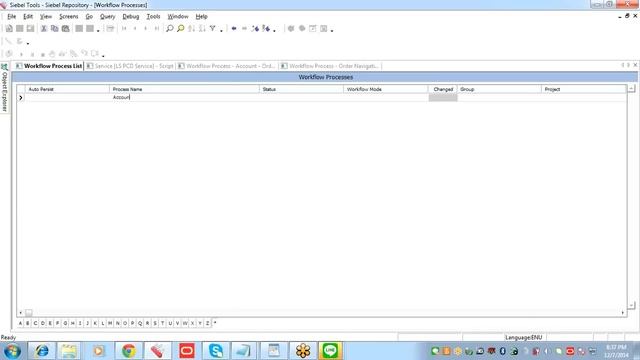640x360 pixels.
Task: Open the View menu
Action: [46, 16]
